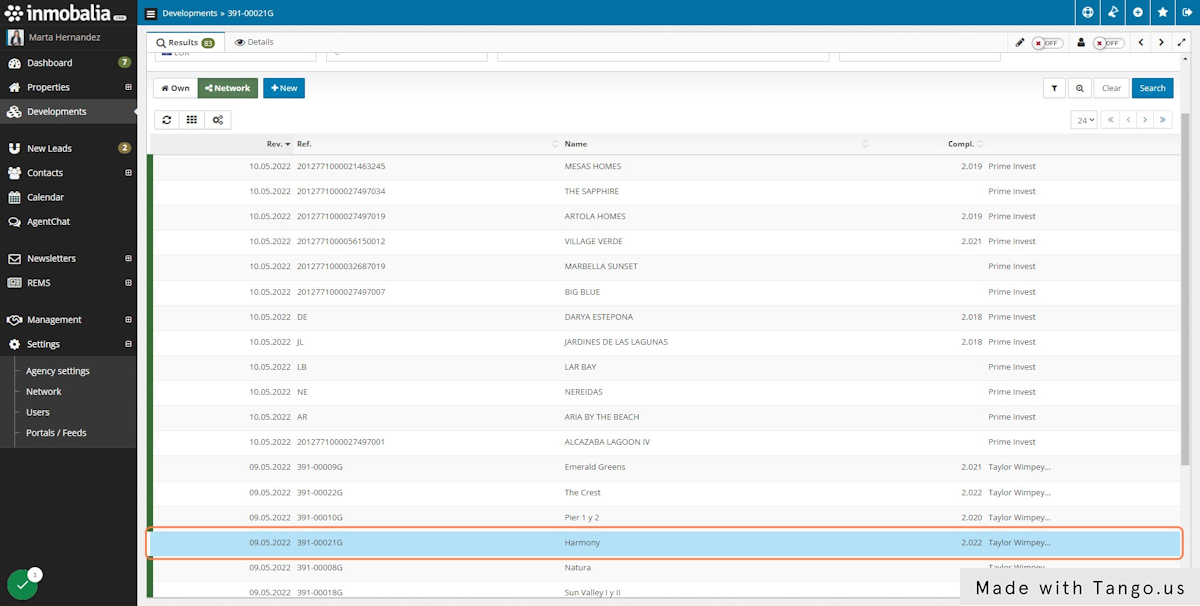Switch listing view to Network mode
The width and height of the screenshot is (1200, 606).
point(227,87)
